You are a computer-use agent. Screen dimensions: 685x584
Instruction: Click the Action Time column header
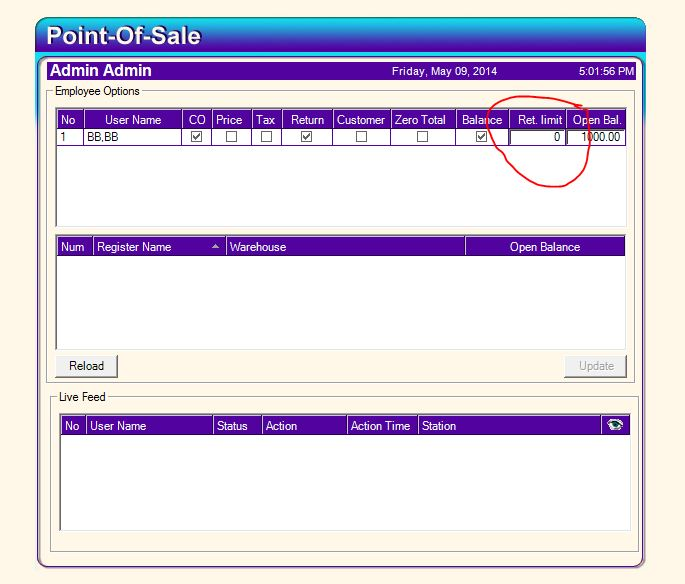tap(381, 426)
